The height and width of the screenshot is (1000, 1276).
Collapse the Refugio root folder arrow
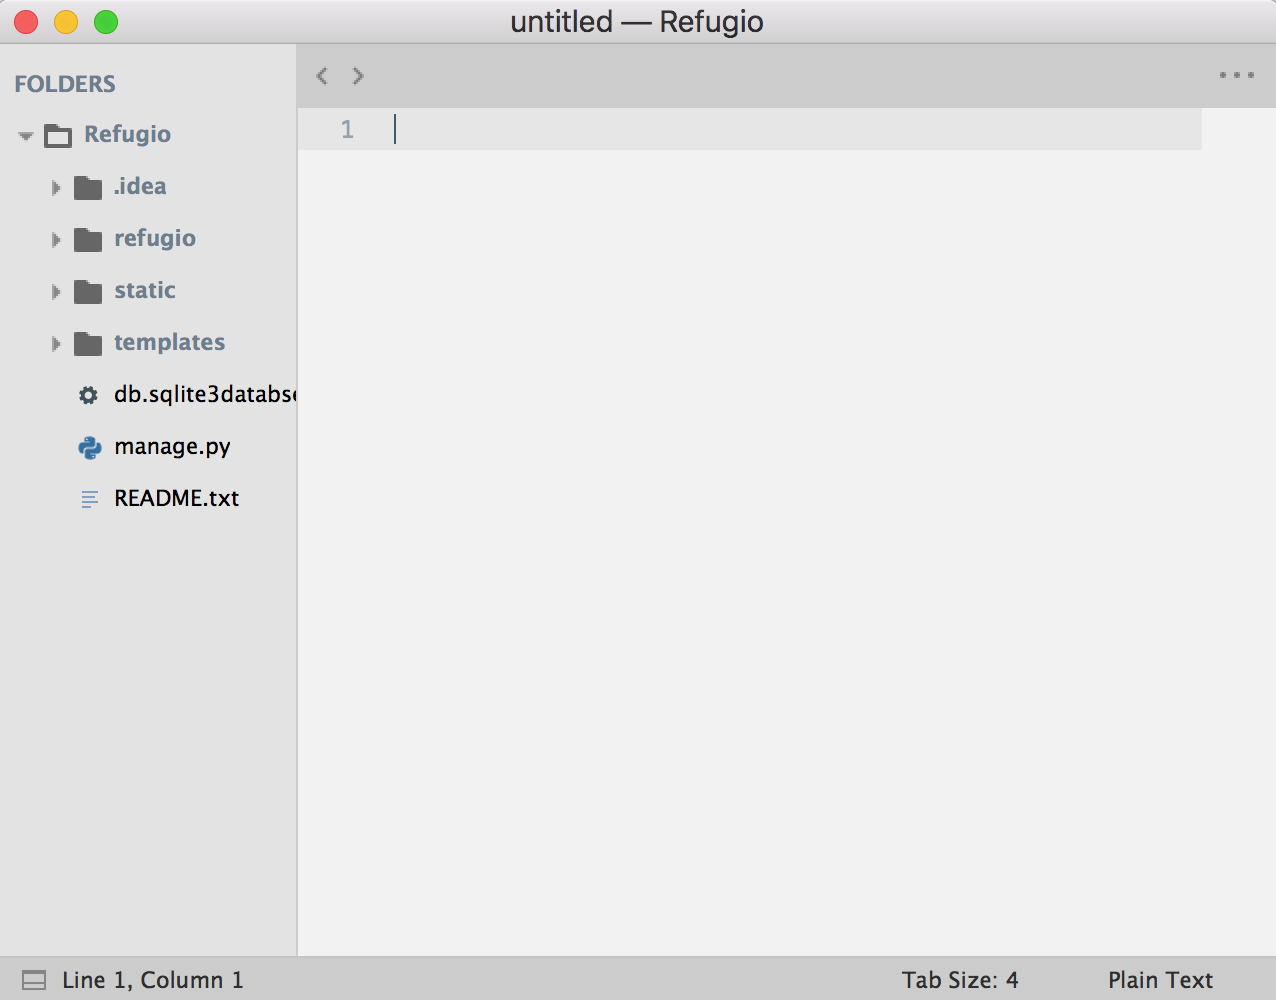[x=26, y=135]
